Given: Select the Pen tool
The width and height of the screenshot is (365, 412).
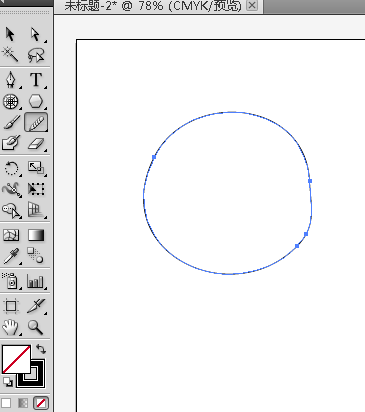Looking at the screenshot, I should point(11,80).
